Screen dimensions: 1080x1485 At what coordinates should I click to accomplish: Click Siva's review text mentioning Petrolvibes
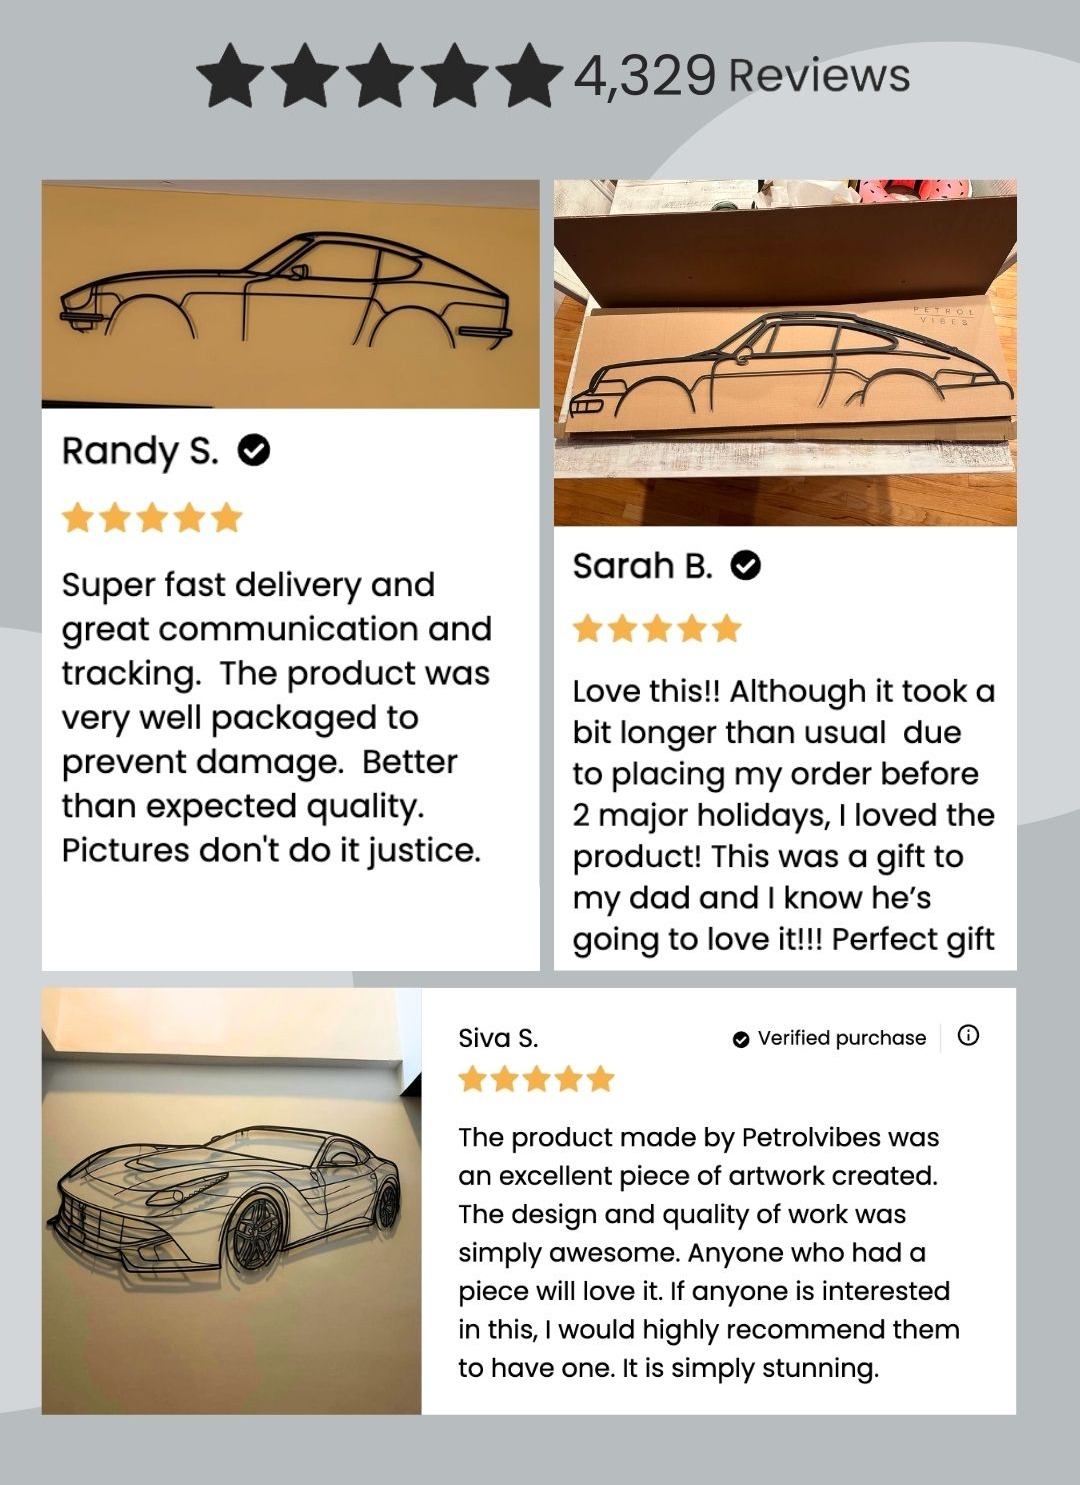[709, 1252]
